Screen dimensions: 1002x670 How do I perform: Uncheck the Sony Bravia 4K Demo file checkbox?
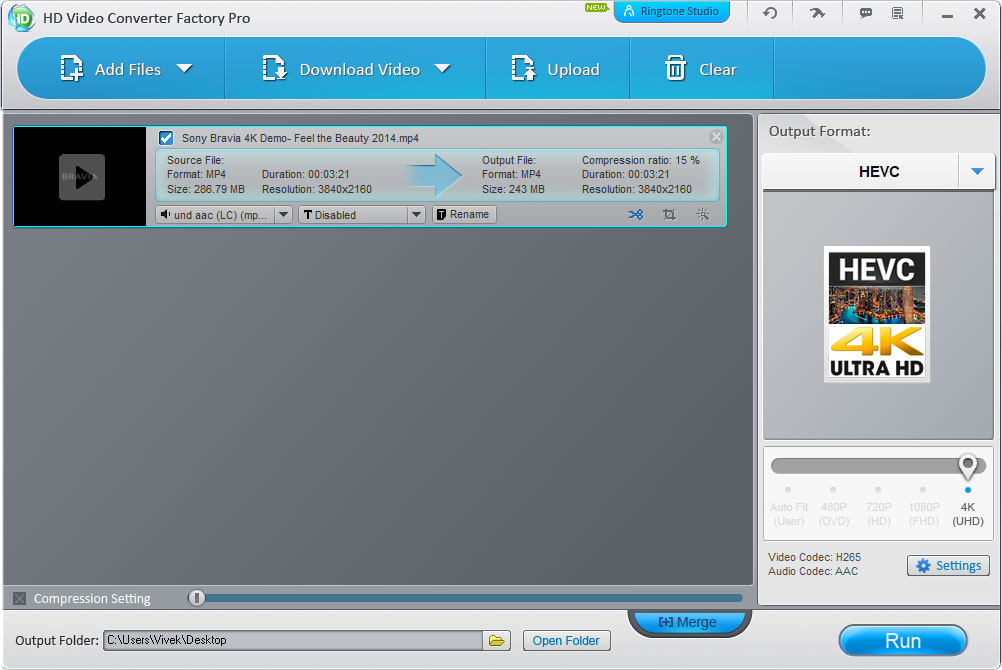(166, 137)
